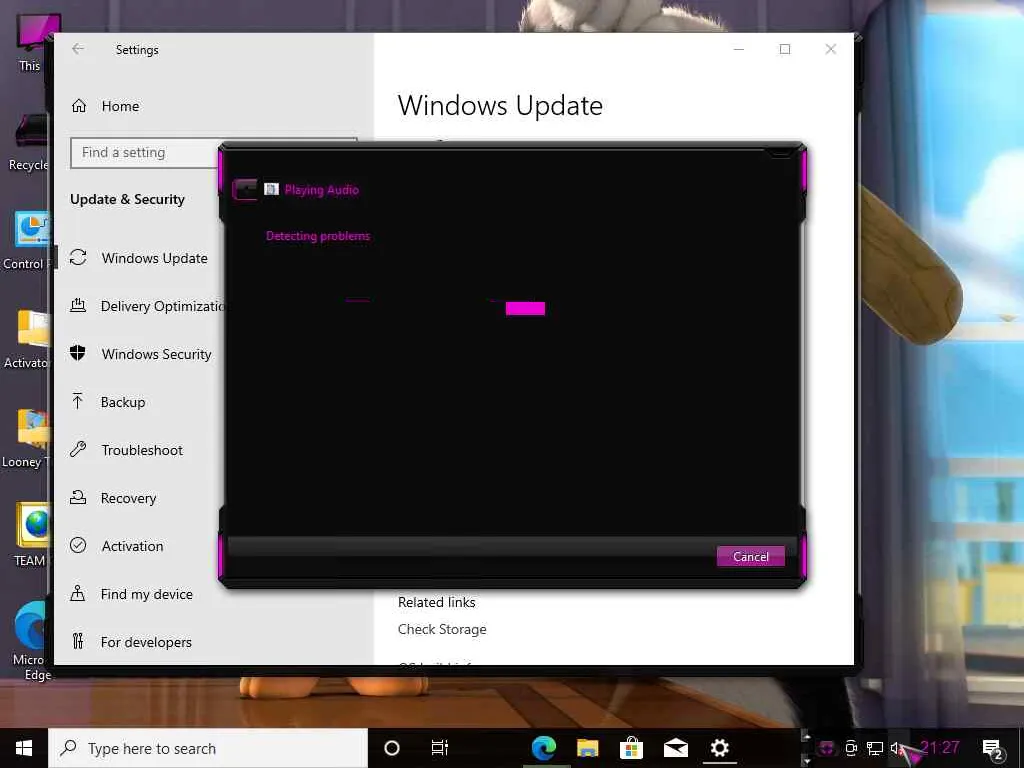The width and height of the screenshot is (1024, 768).
Task: Click the Related links heading
Action: tap(437, 602)
